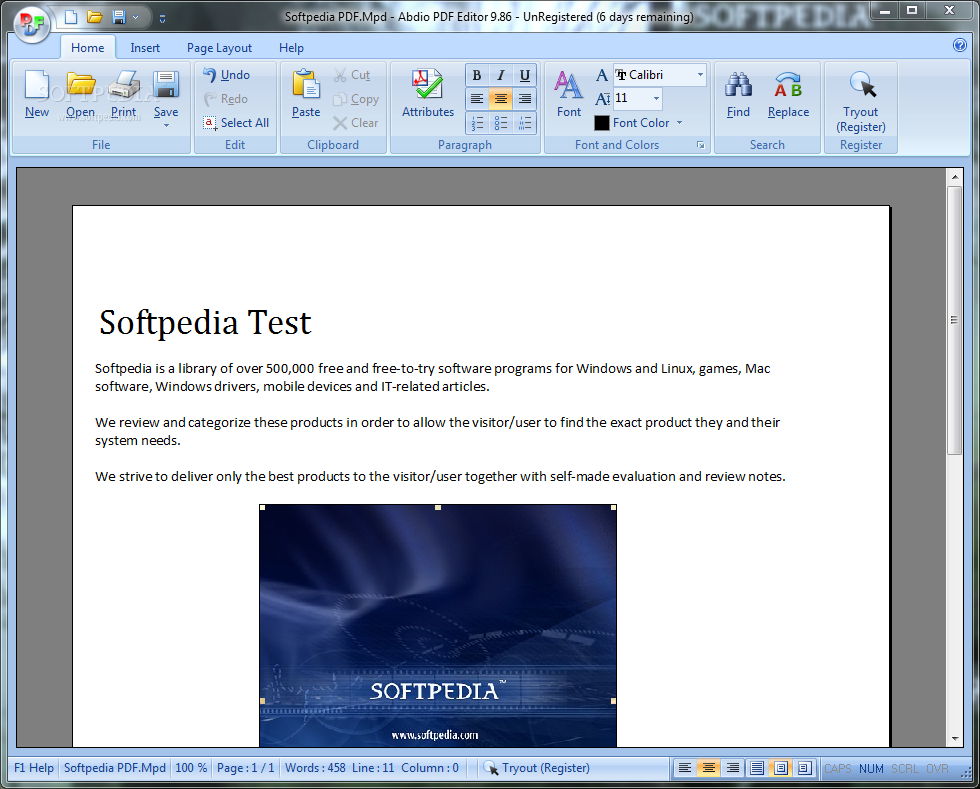Print the document using the Print button

click(x=124, y=94)
